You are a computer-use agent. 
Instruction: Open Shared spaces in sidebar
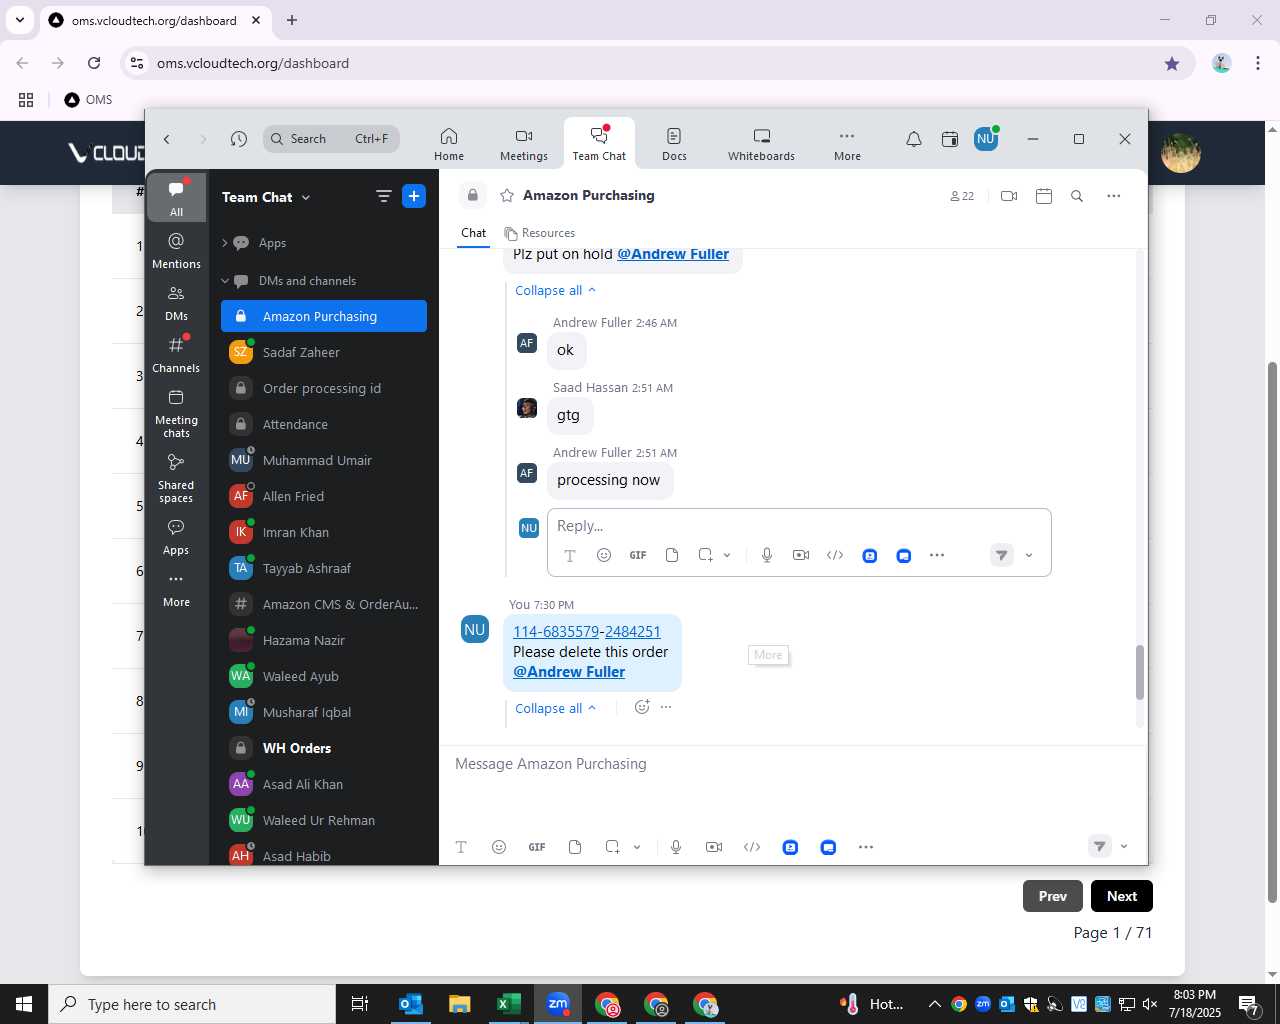tap(176, 478)
